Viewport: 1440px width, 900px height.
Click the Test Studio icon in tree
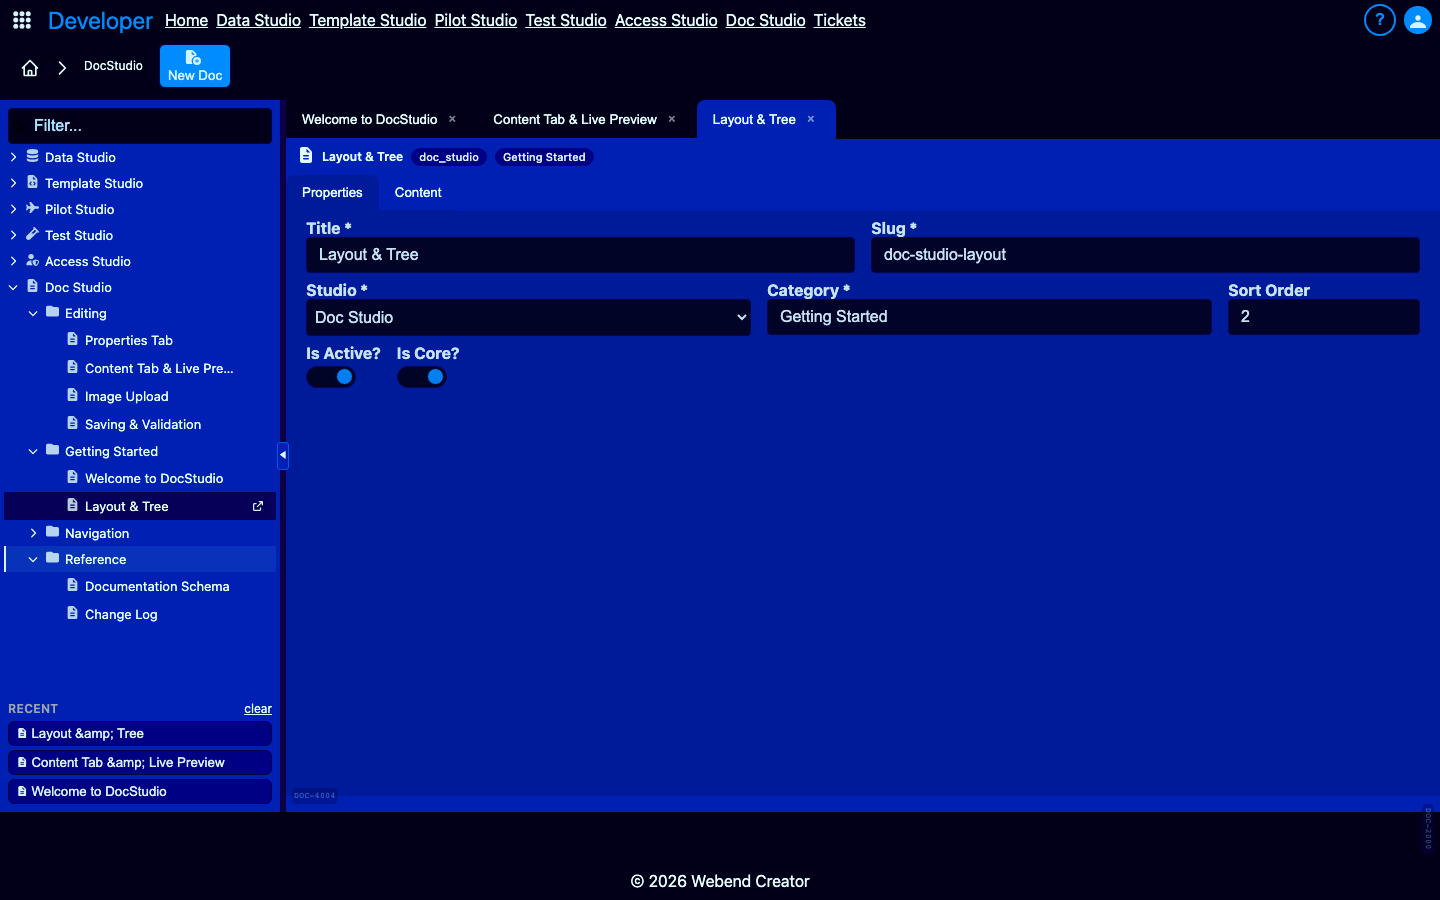point(33,234)
